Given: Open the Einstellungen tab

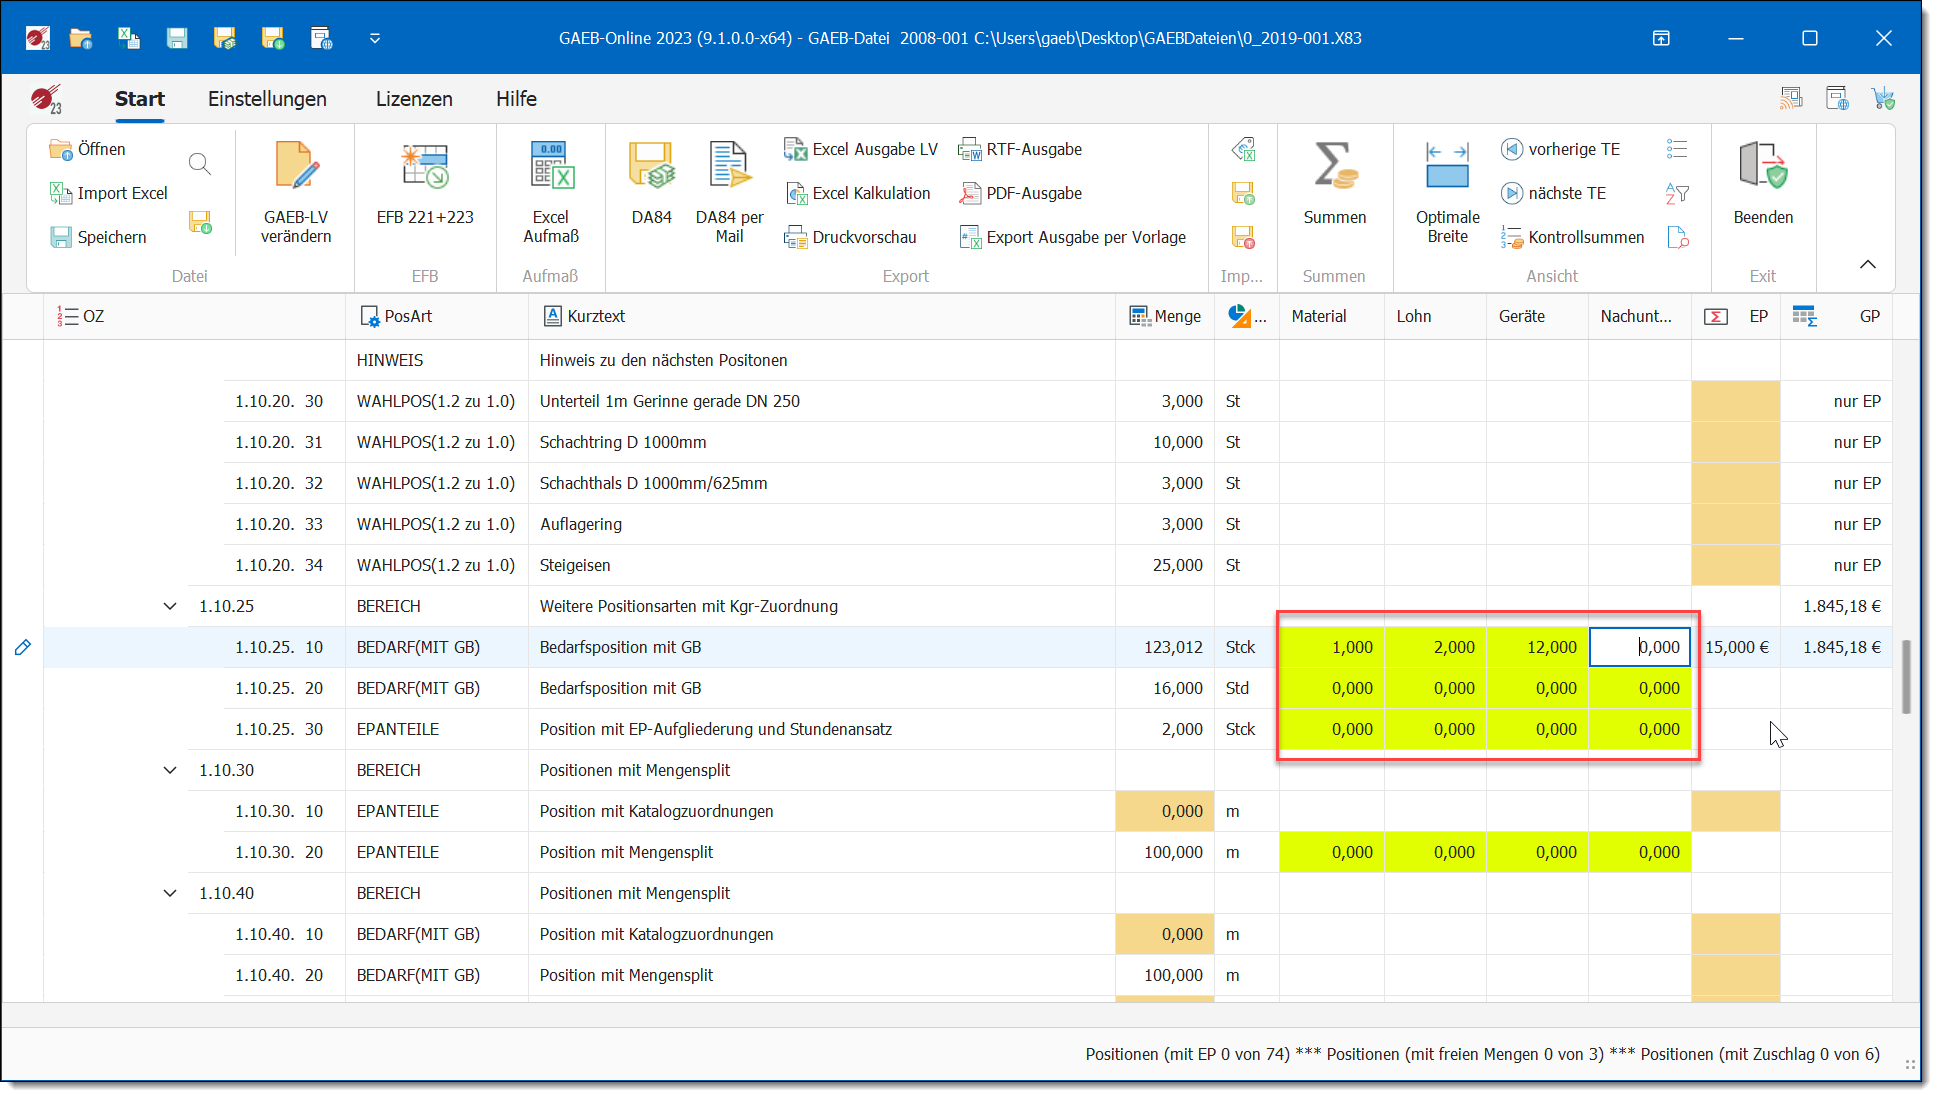Looking at the screenshot, I should coord(267,99).
